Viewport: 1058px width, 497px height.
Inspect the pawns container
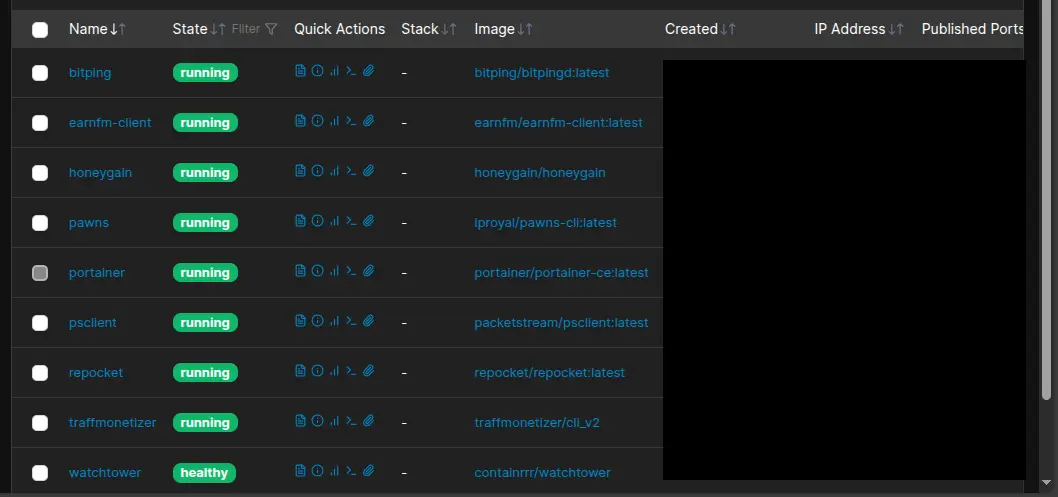coord(317,221)
